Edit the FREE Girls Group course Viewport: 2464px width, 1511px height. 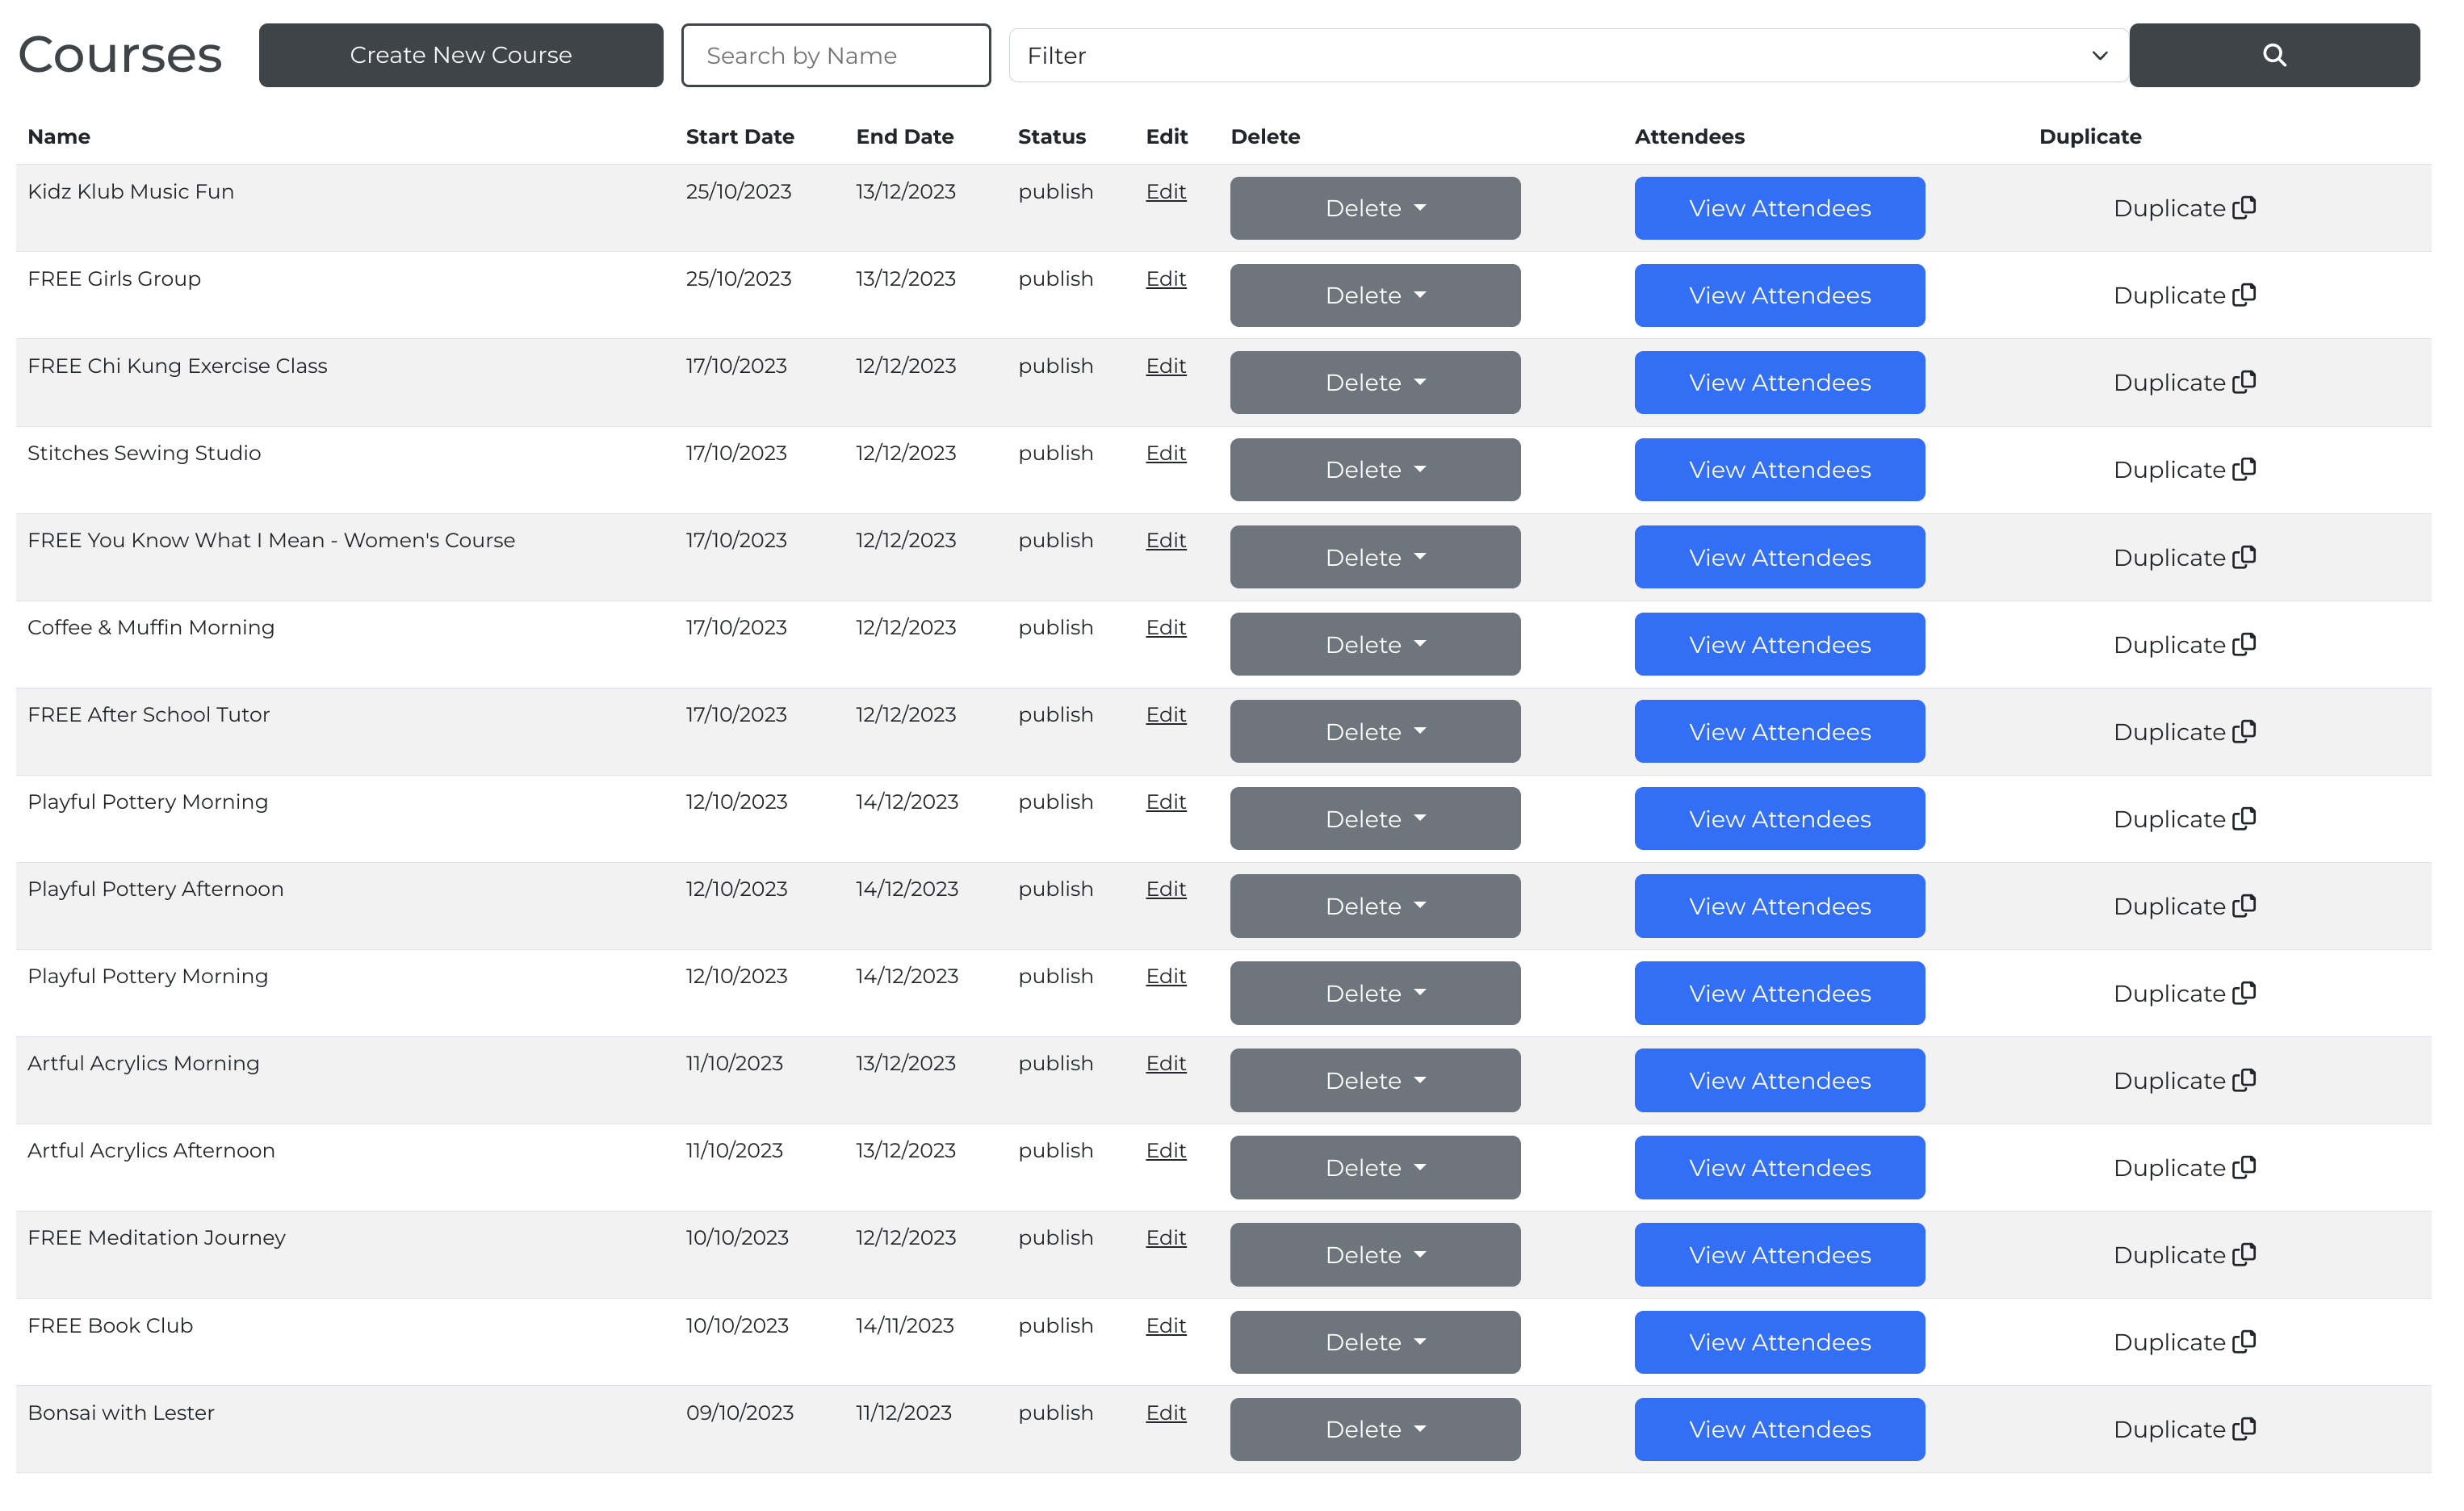[1165, 279]
